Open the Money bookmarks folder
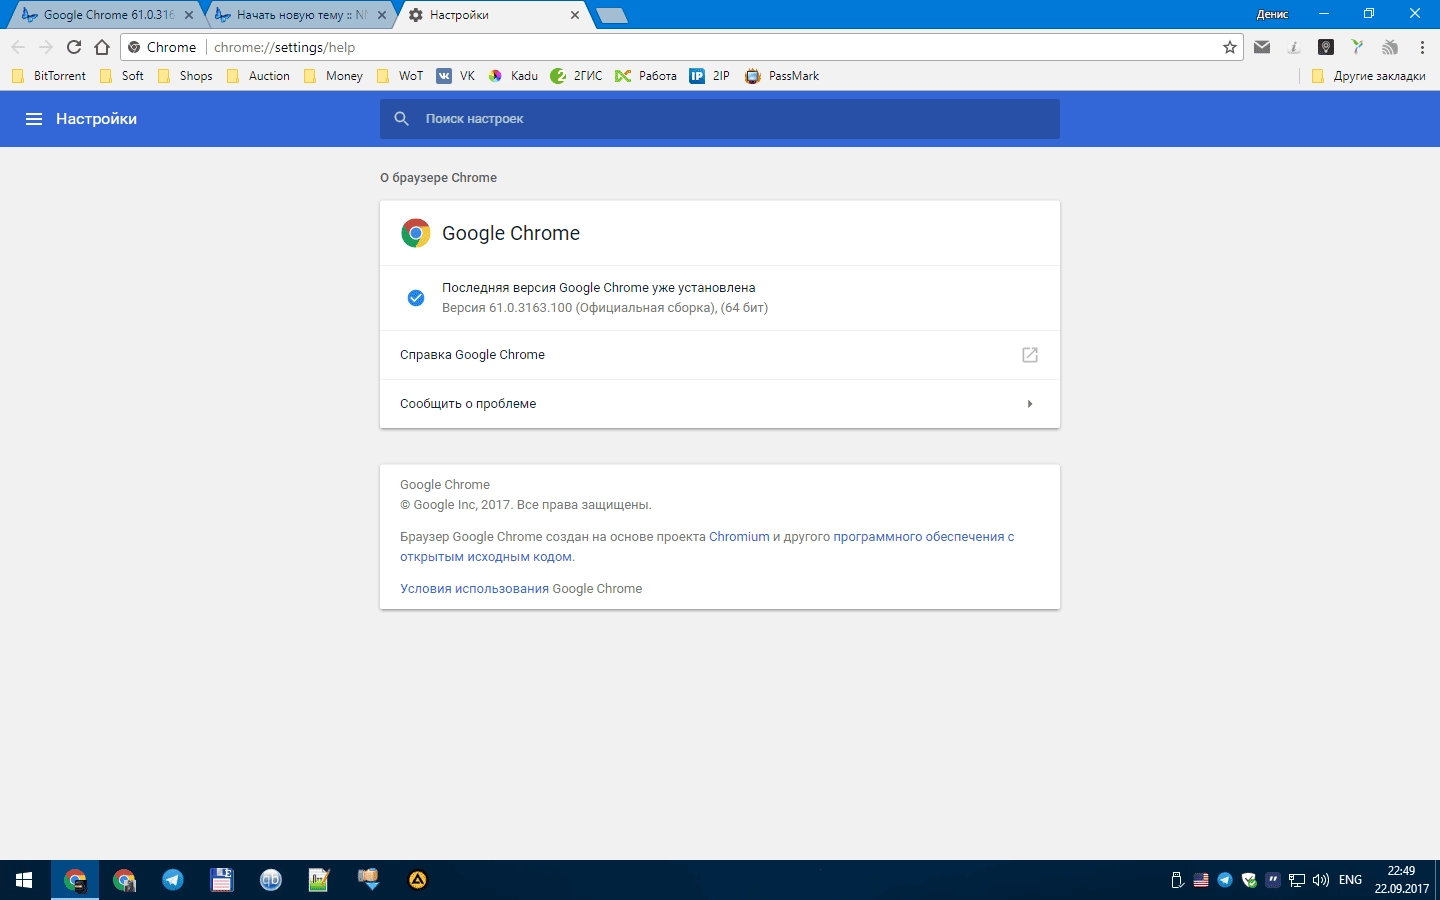Viewport: 1440px width, 900px height. coord(333,76)
